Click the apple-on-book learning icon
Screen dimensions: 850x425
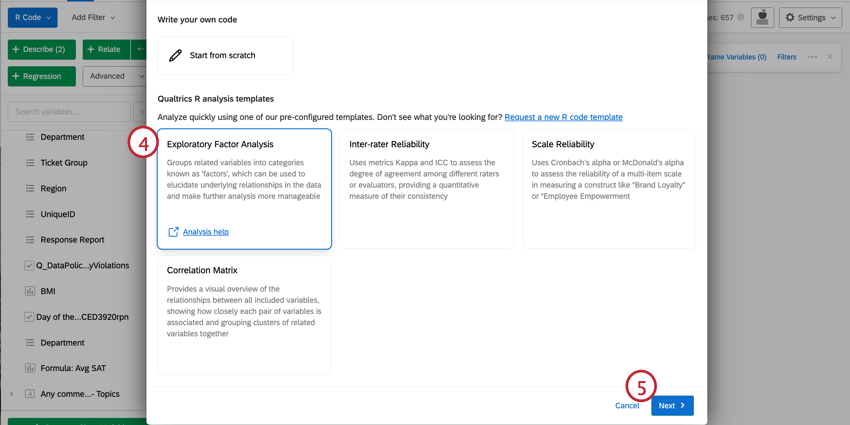coord(762,17)
